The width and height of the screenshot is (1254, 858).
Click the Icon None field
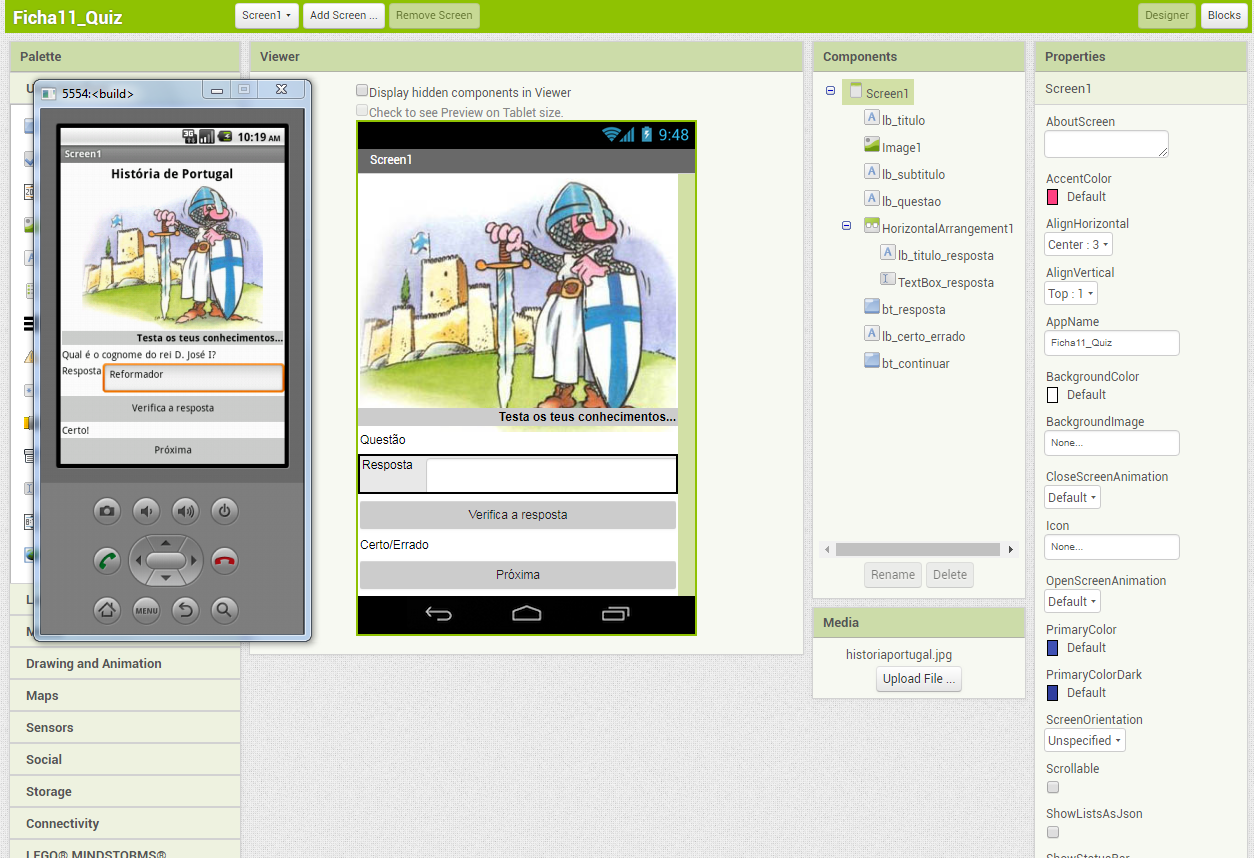pos(1112,547)
